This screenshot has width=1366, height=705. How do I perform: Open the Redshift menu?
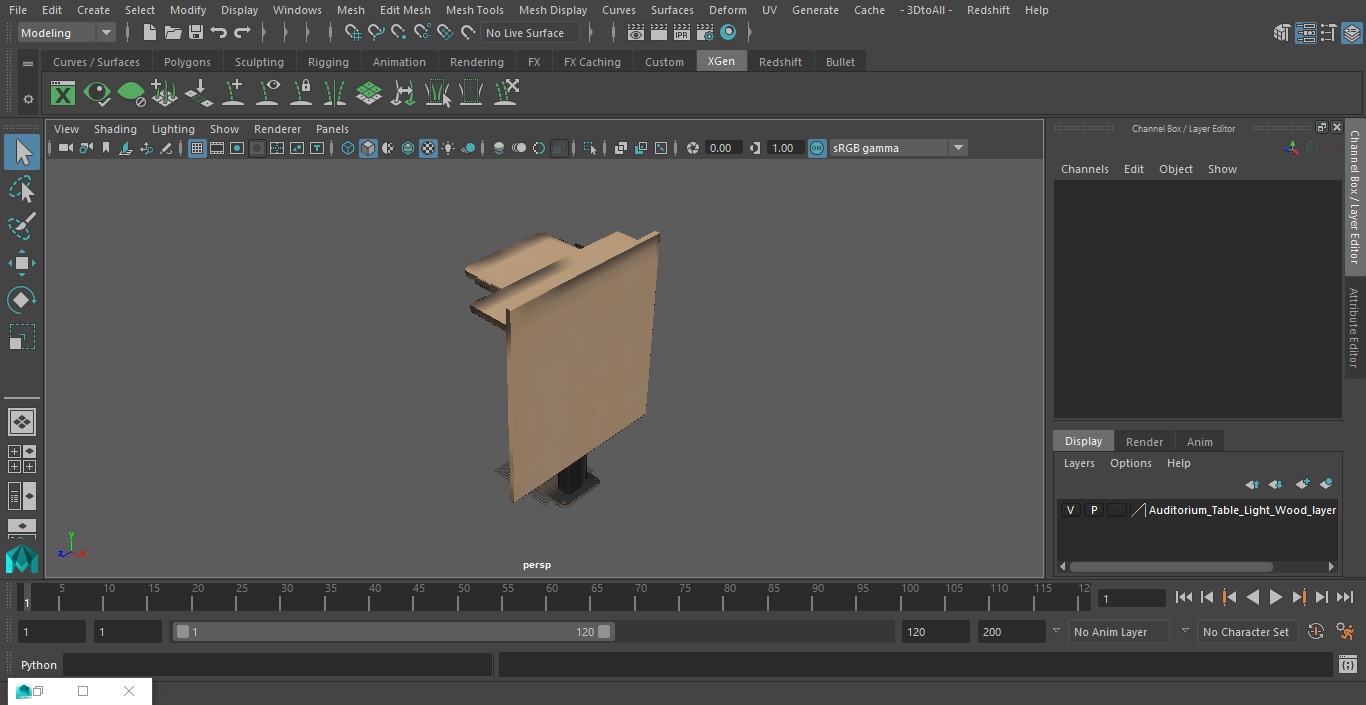click(x=988, y=10)
